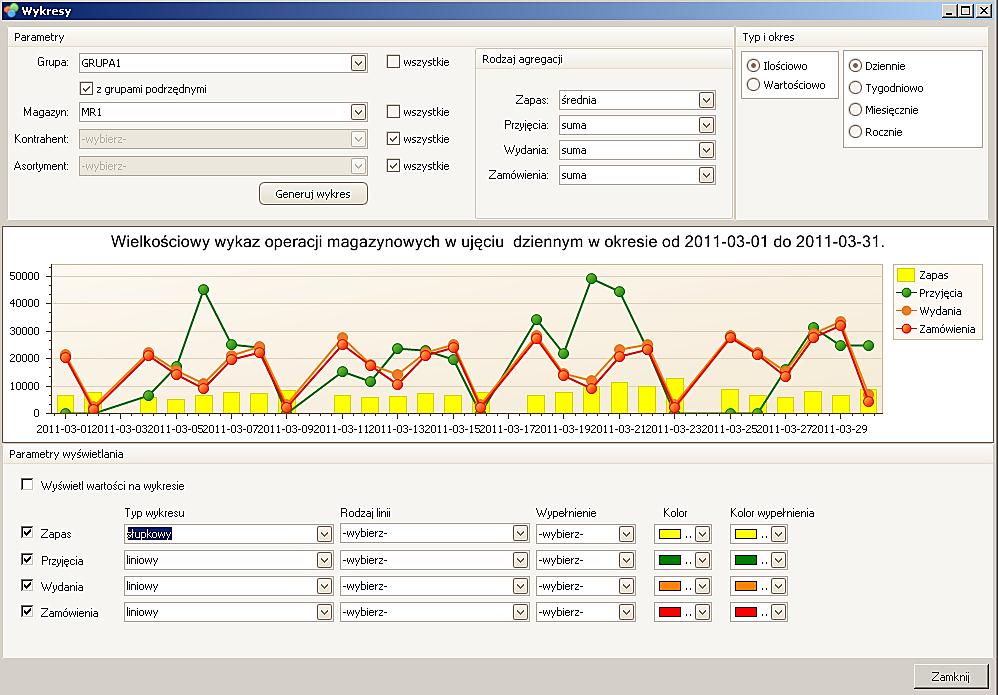Image resolution: width=998 pixels, height=695 pixels.
Task: Click the Zamówienia legend marker in the chart
Action: 906,329
